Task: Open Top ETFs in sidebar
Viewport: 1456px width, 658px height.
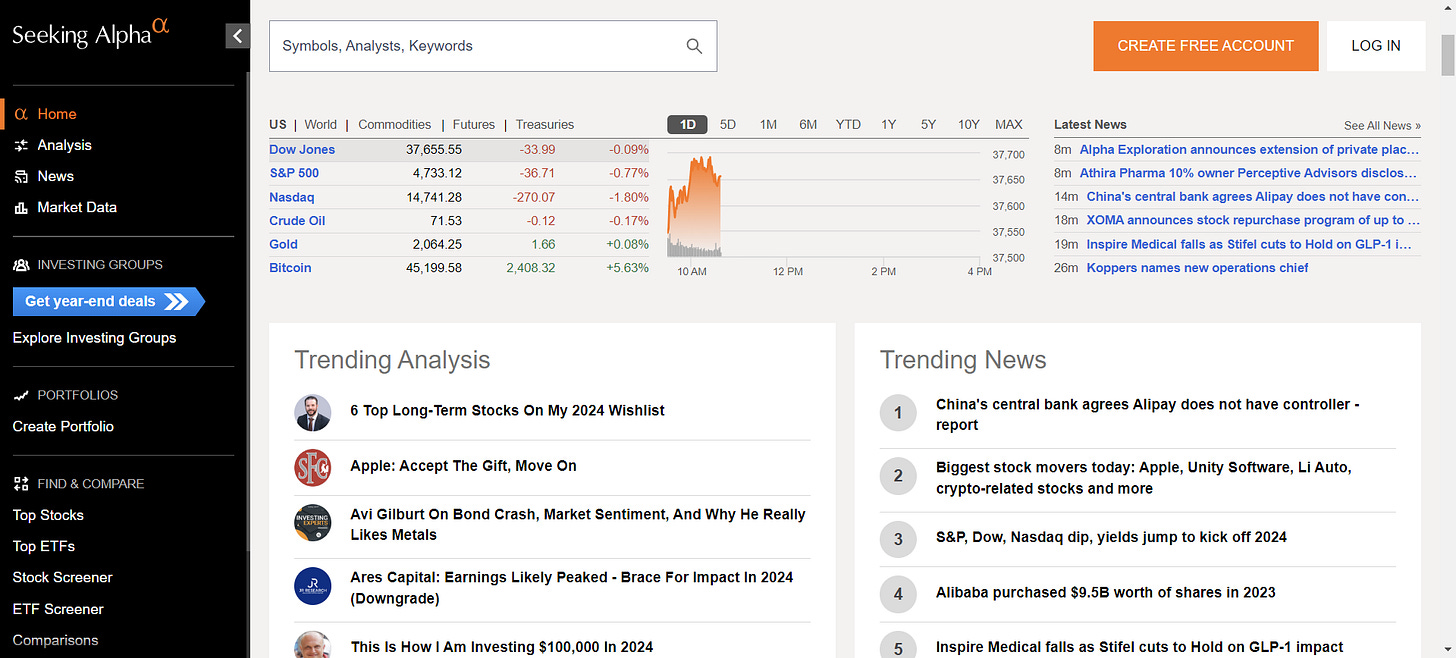Action: 44,546
